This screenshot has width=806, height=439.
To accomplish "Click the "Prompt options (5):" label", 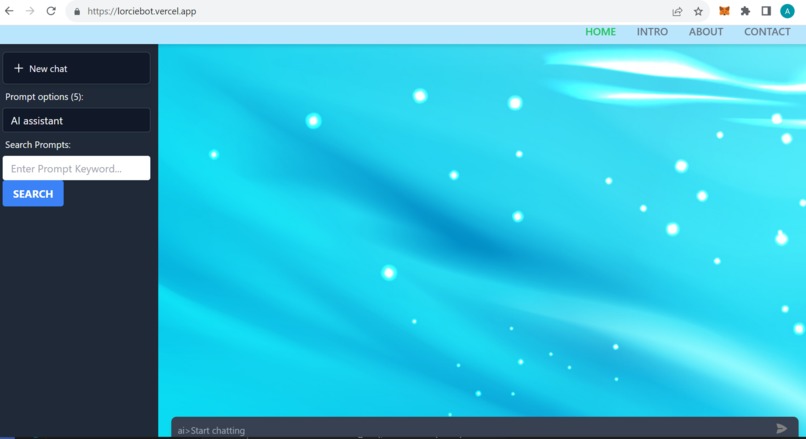I will point(44,97).
